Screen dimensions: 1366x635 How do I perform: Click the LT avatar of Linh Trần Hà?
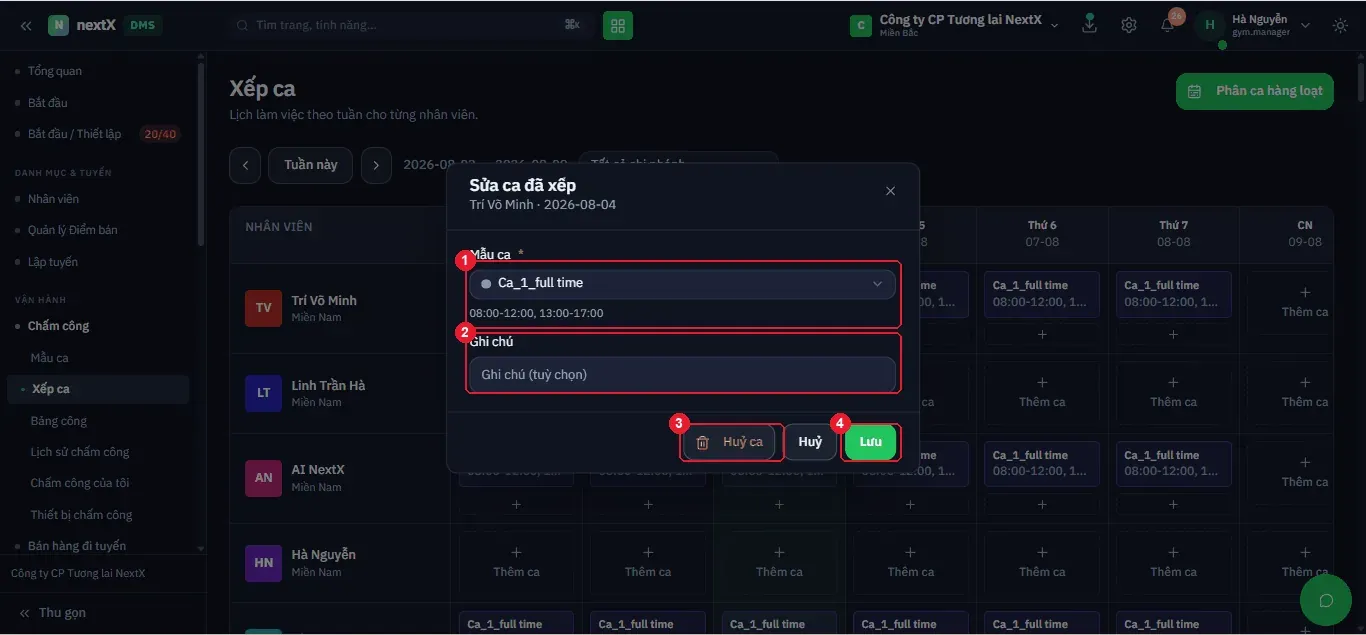pos(263,393)
